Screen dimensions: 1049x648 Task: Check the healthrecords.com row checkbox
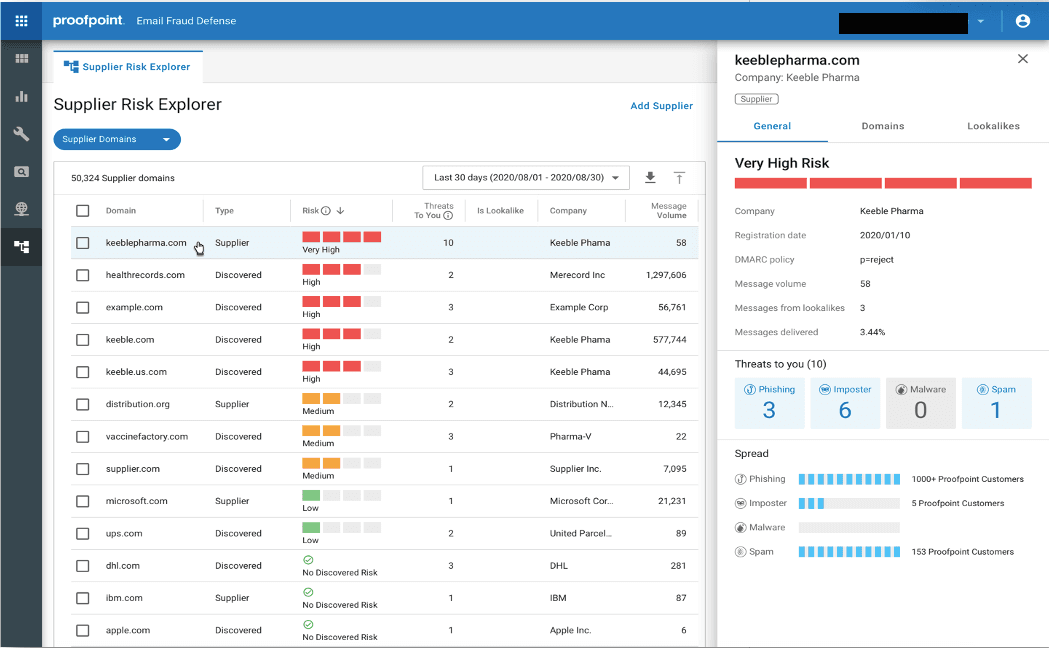(x=82, y=275)
